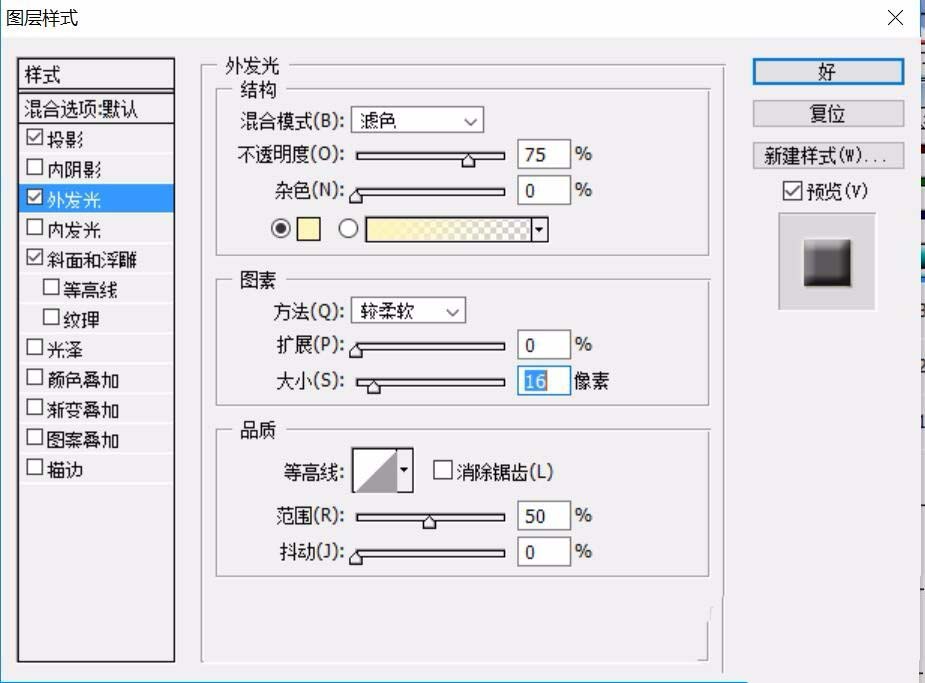Click the 复位 reset button
Image resolution: width=925 pixels, height=683 pixels.
tap(828, 114)
